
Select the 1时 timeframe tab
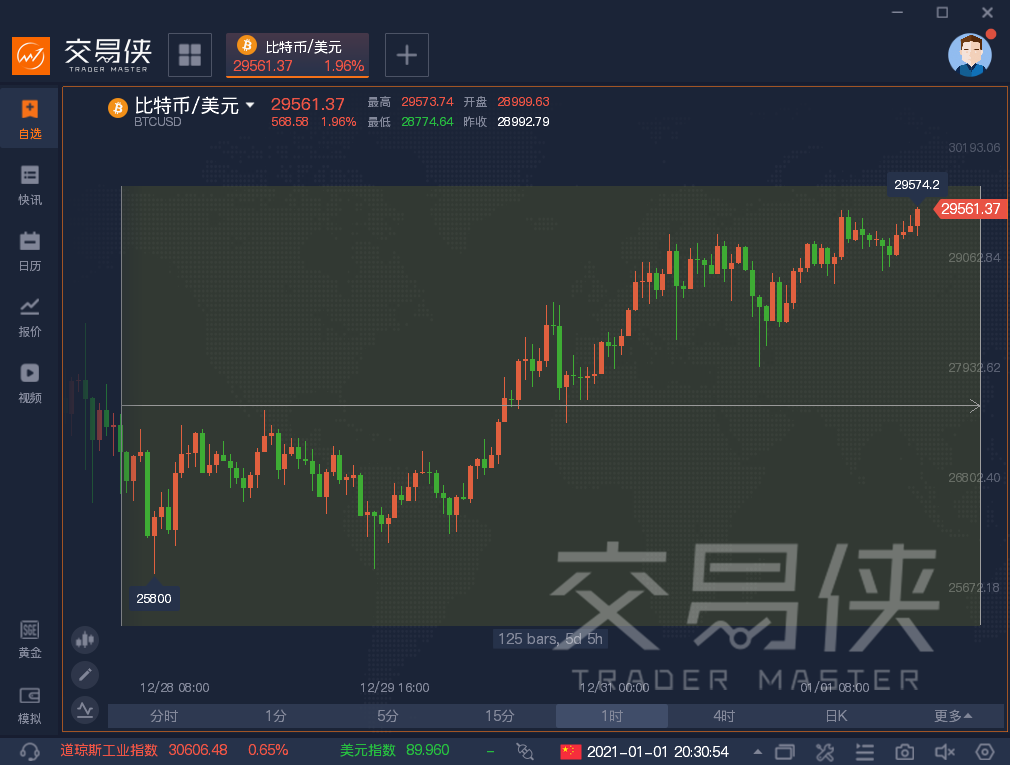tap(612, 716)
